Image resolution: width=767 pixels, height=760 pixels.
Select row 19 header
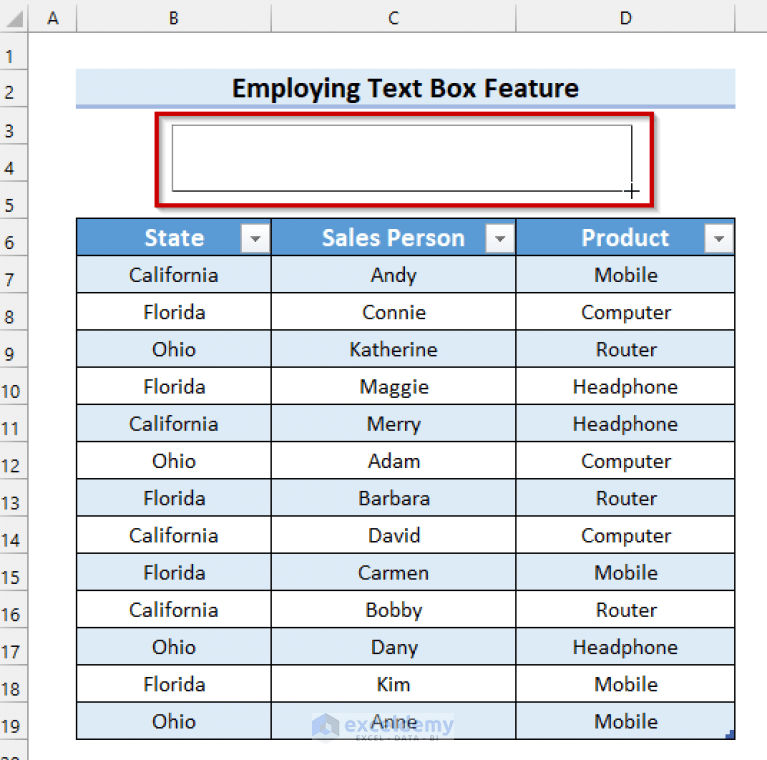(x=13, y=721)
